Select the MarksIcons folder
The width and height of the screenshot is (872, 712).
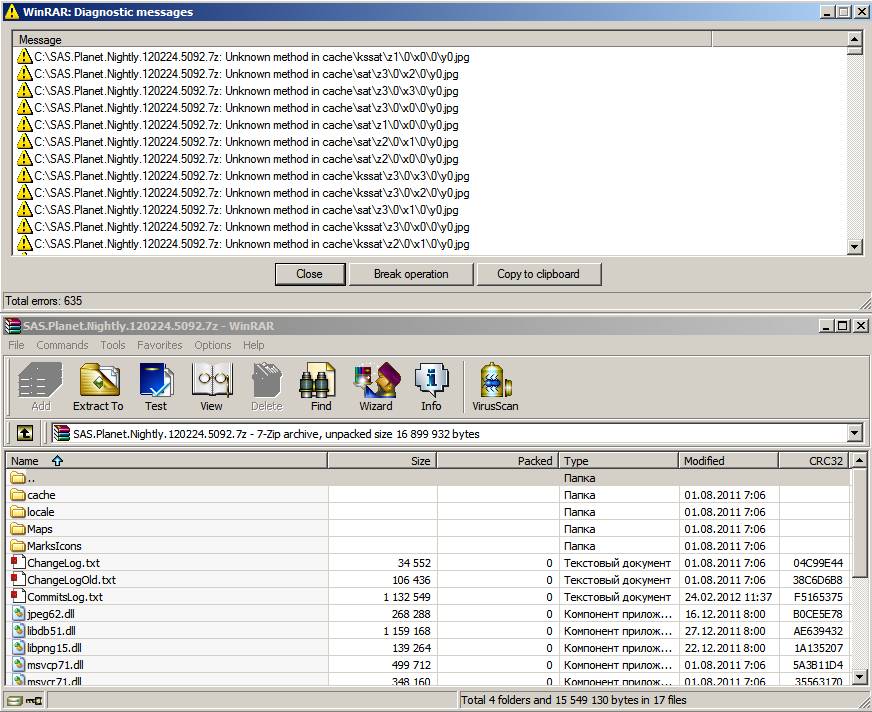click(54, 546)
